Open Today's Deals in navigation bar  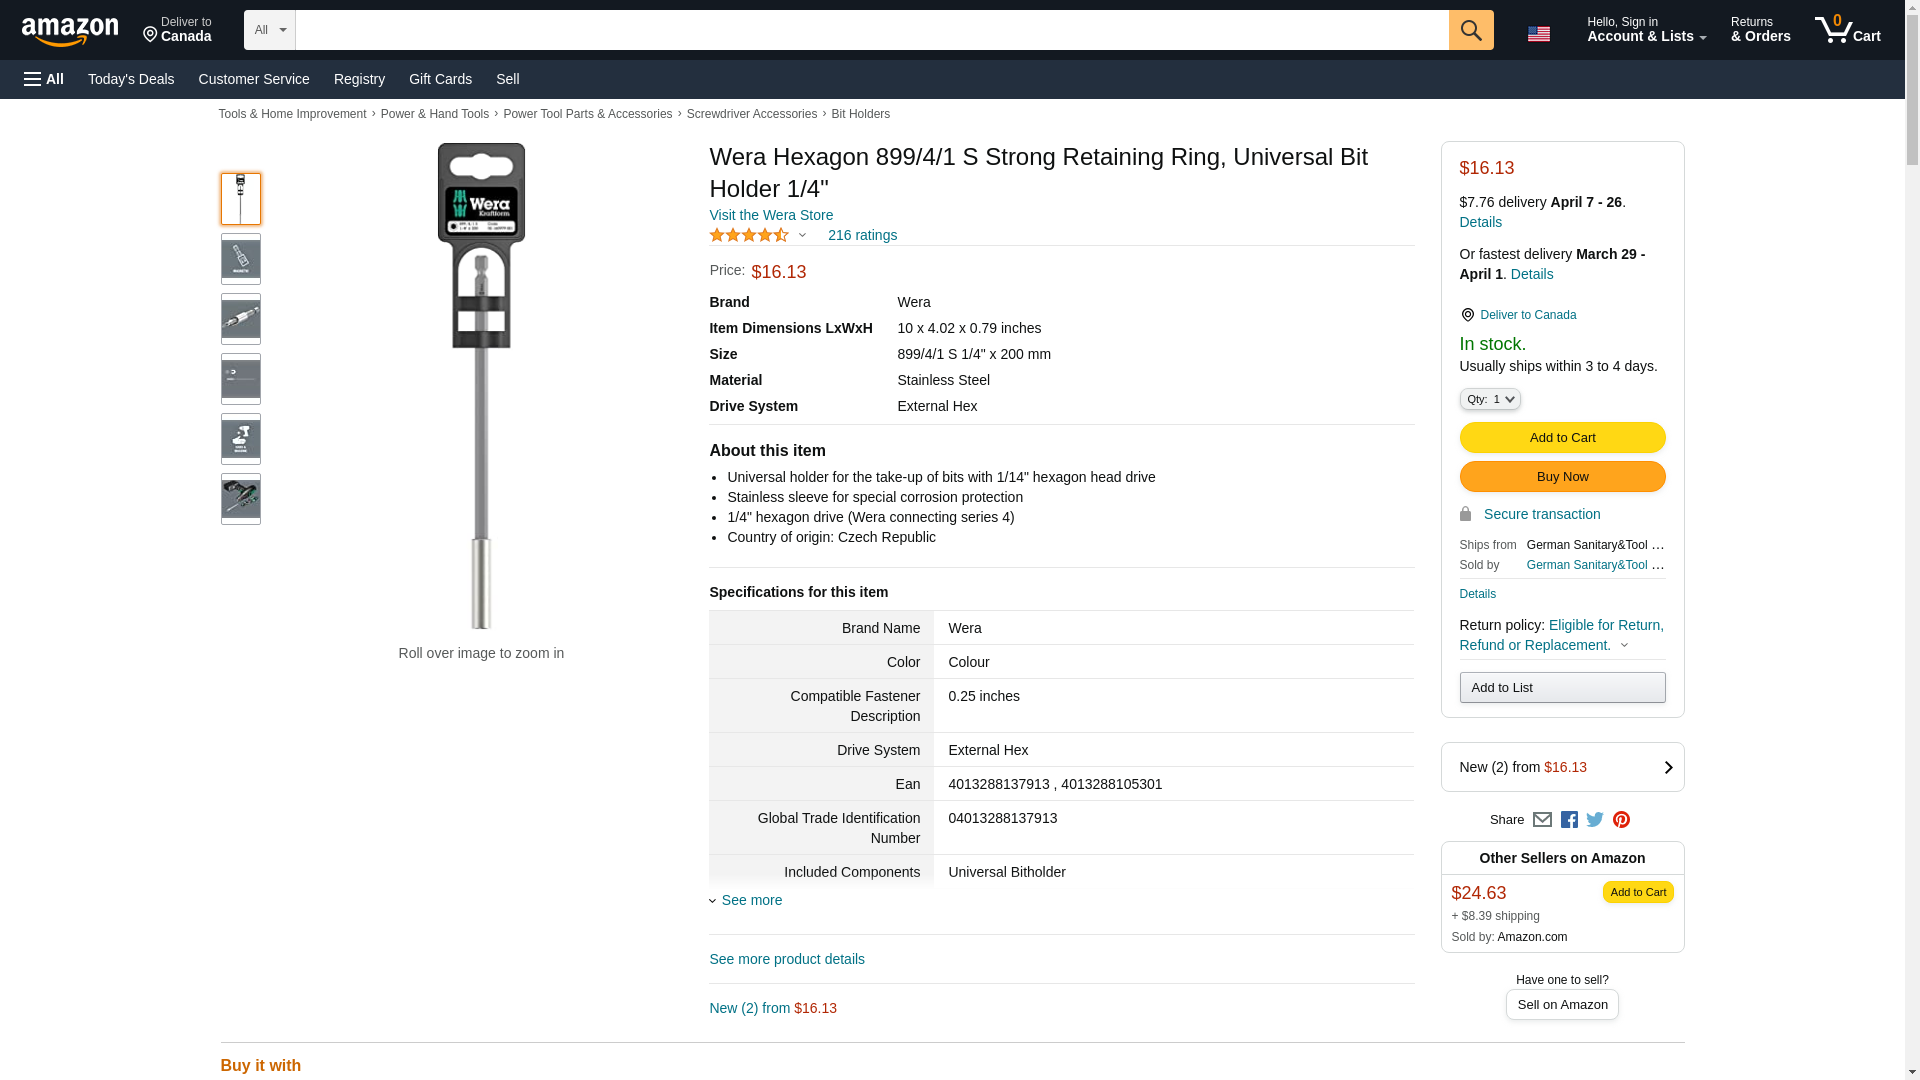(x=131, y=79)
